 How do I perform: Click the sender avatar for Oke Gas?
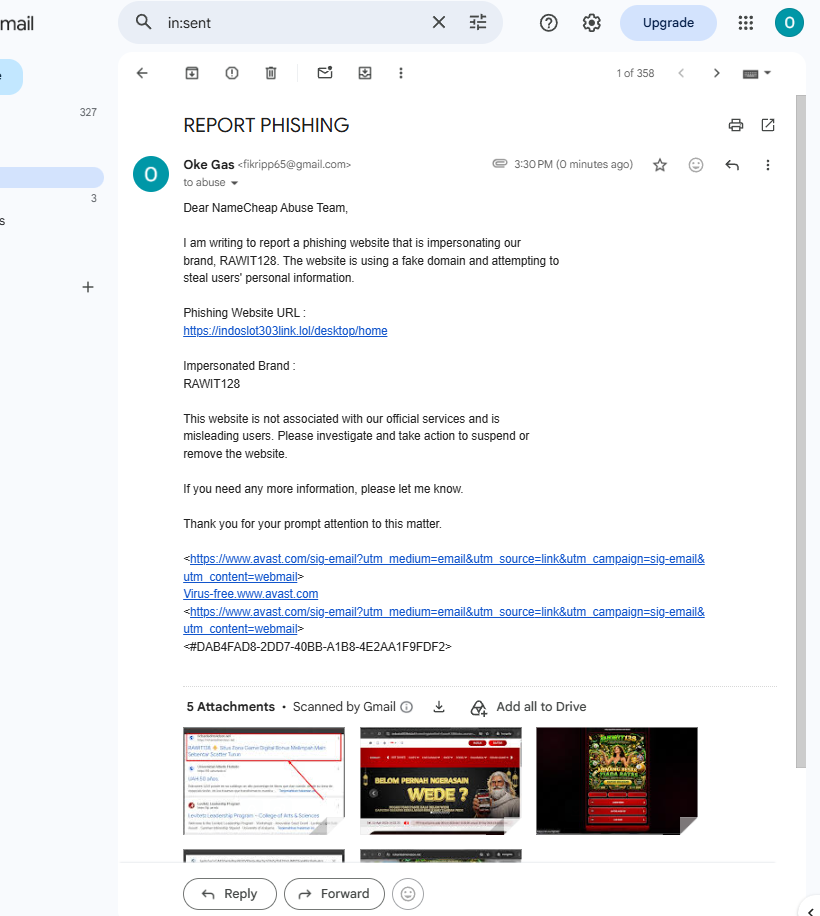coord(151,174)
